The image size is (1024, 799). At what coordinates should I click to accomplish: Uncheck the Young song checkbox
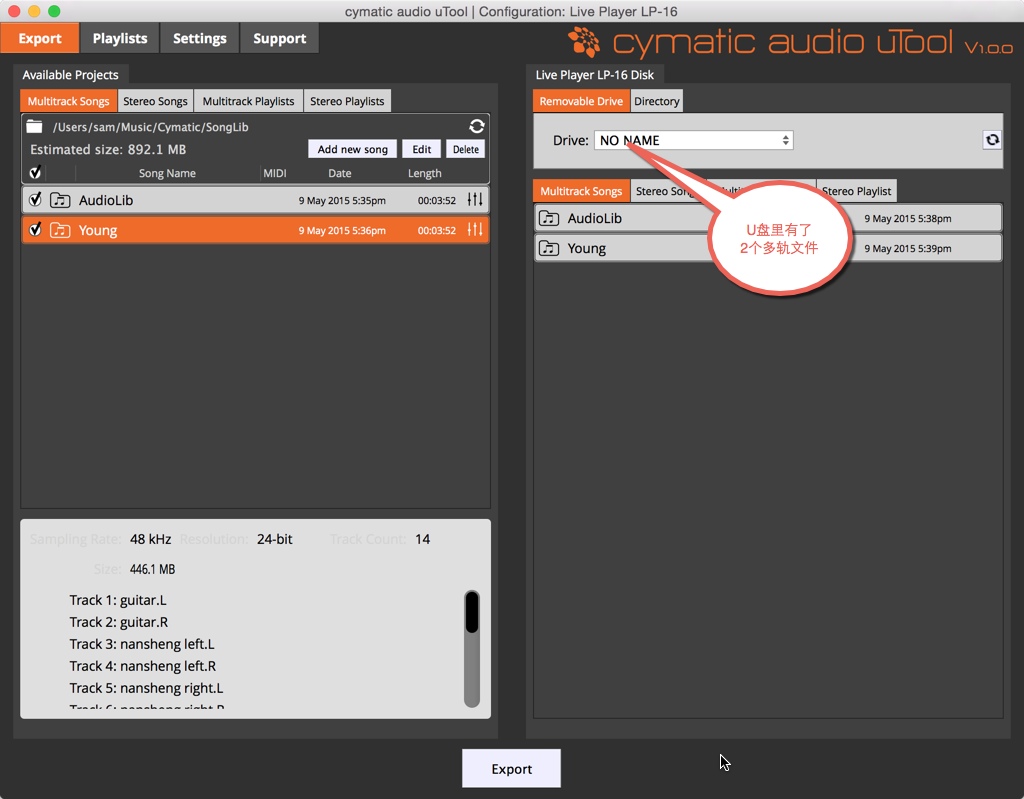click(x=35, y=229)
